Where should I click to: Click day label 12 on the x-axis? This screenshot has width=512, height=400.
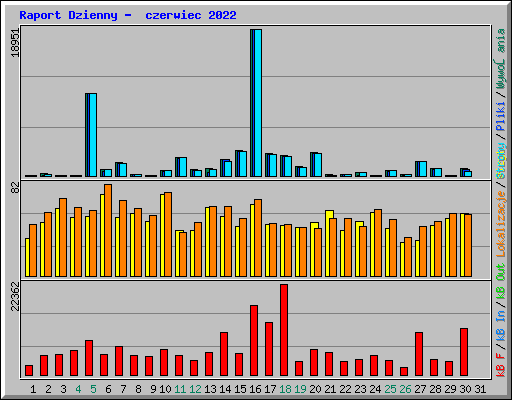[x=195, y=389]
